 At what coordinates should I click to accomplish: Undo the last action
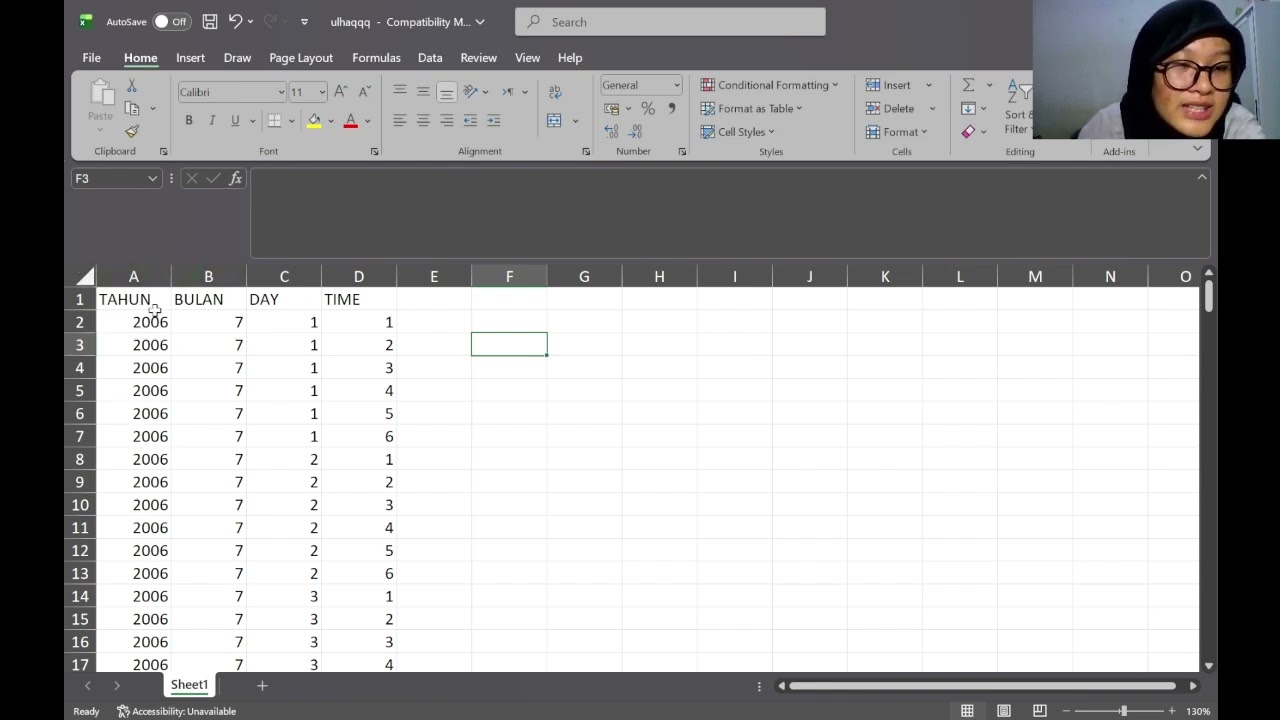[x=235, y=21]
